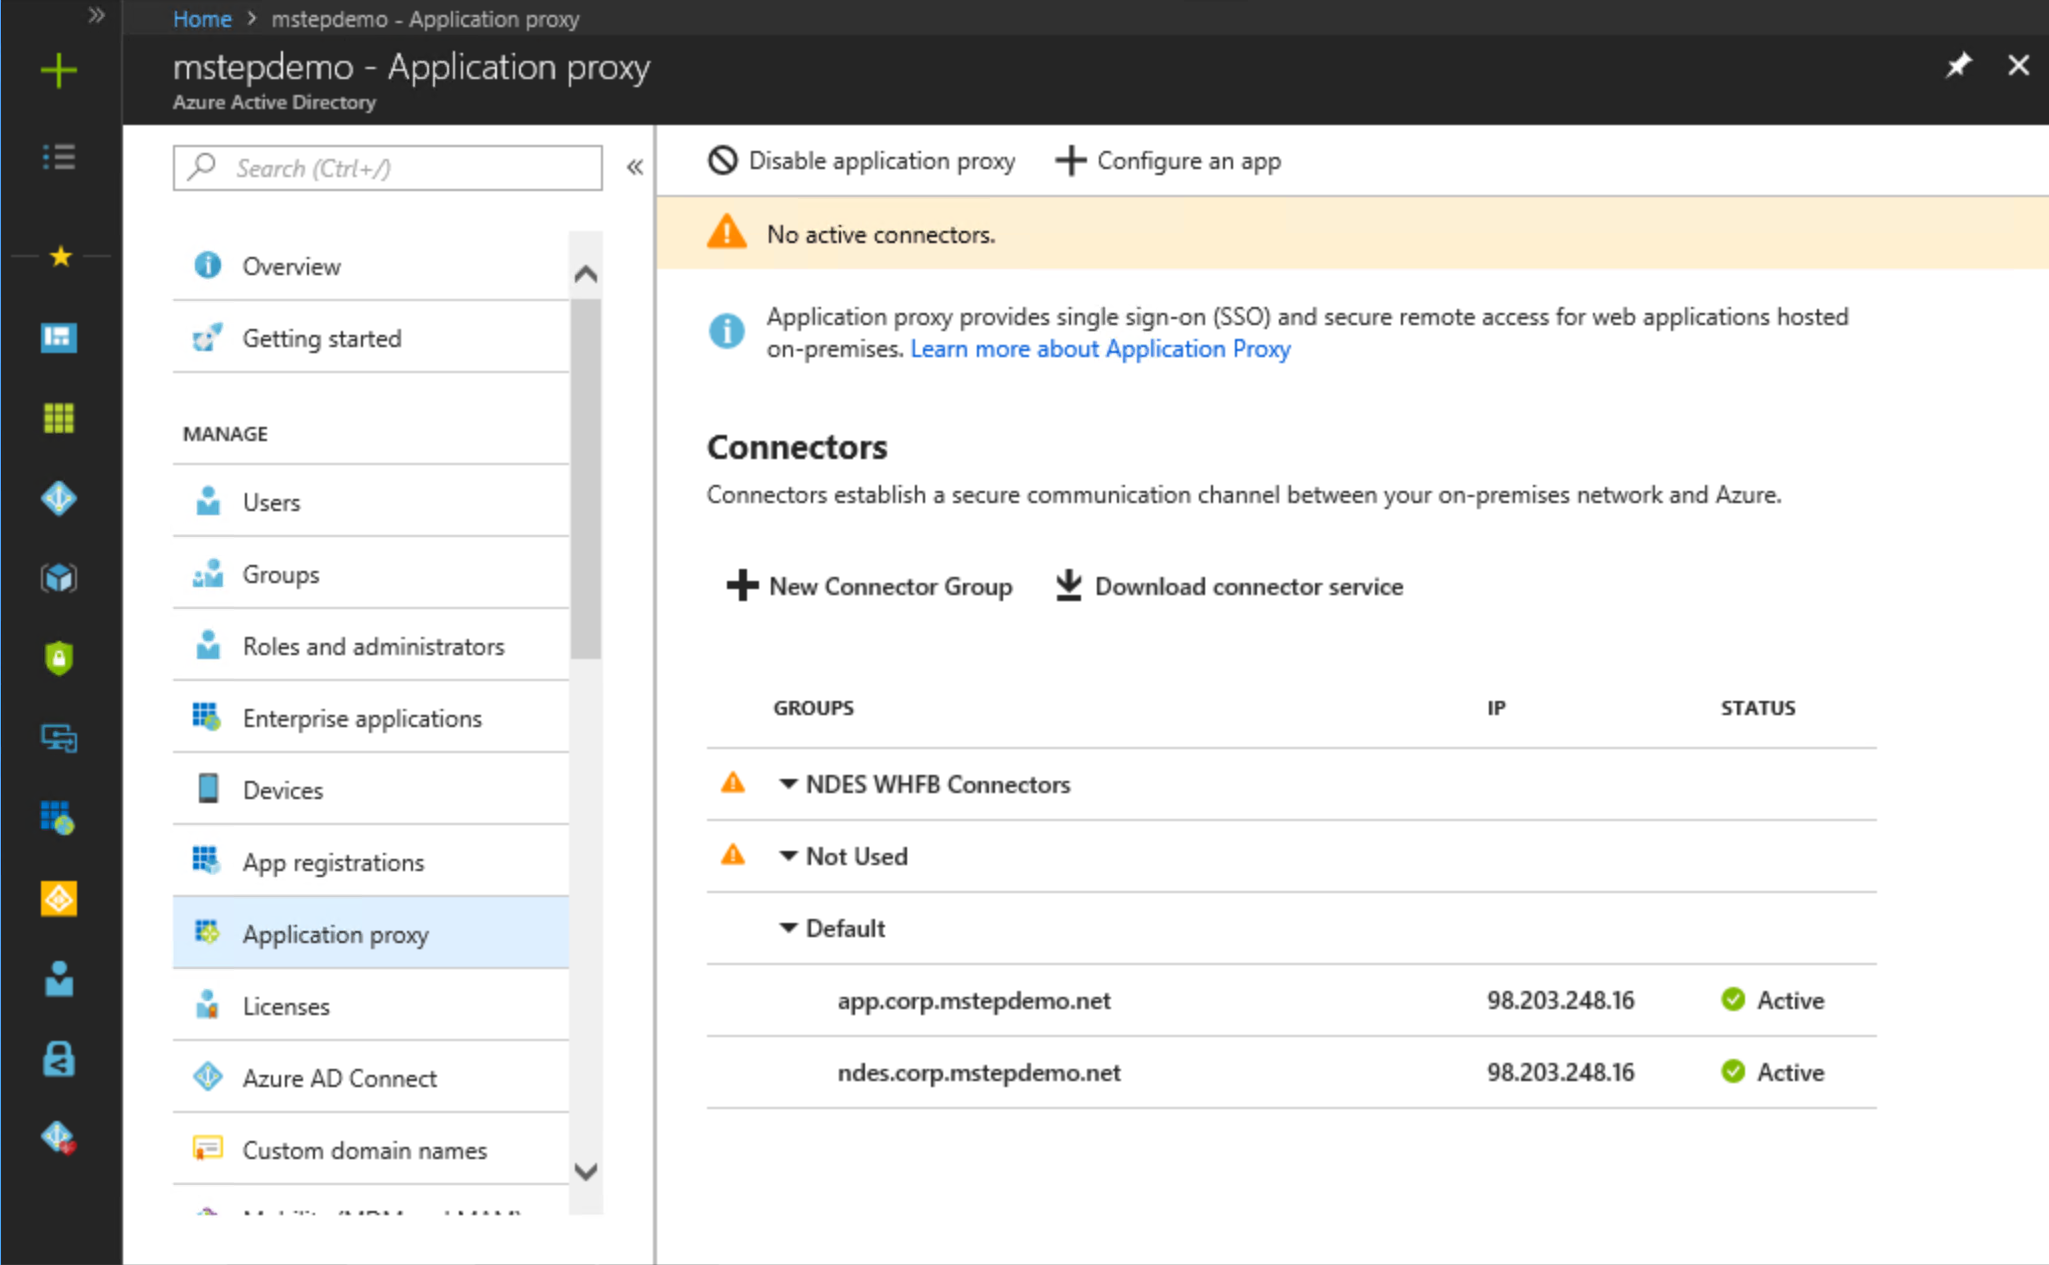This screenshot has height=1265, width=2049.
Task: Open Enterprise applications menu item
Action: (x=361, y=718)
